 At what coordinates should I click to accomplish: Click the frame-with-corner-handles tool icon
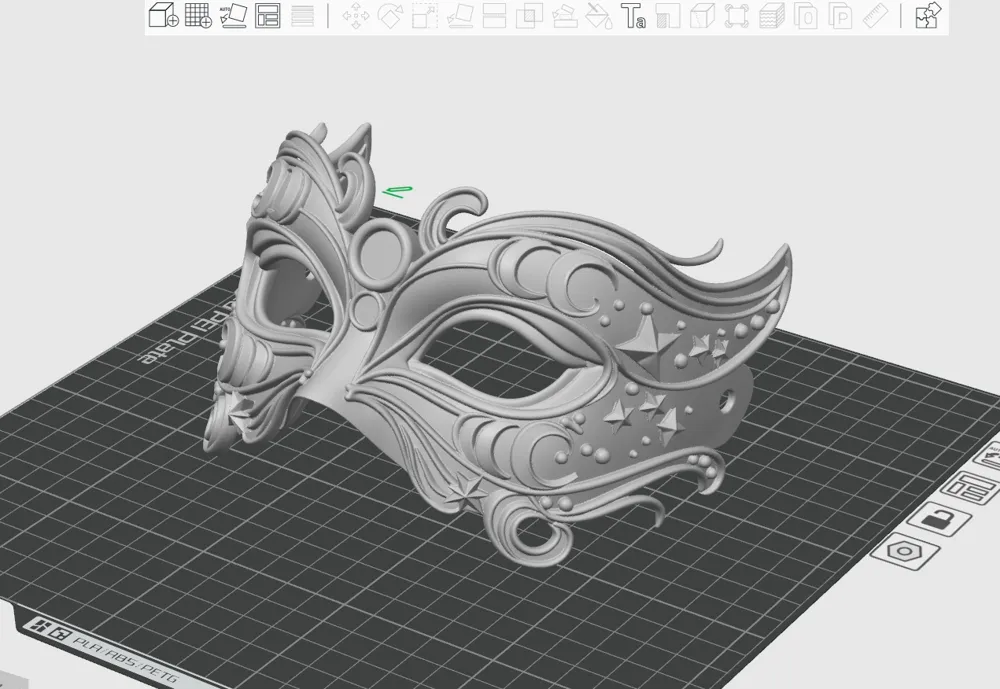click(x=737, y=16)
